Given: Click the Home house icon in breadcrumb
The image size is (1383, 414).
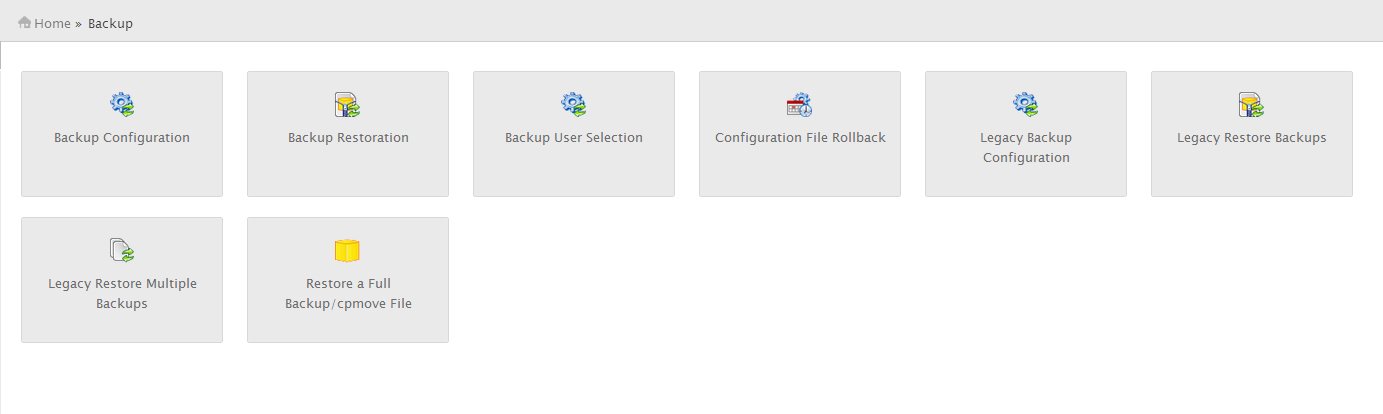Looking at the screenshot, I should (x=25, y=22).
